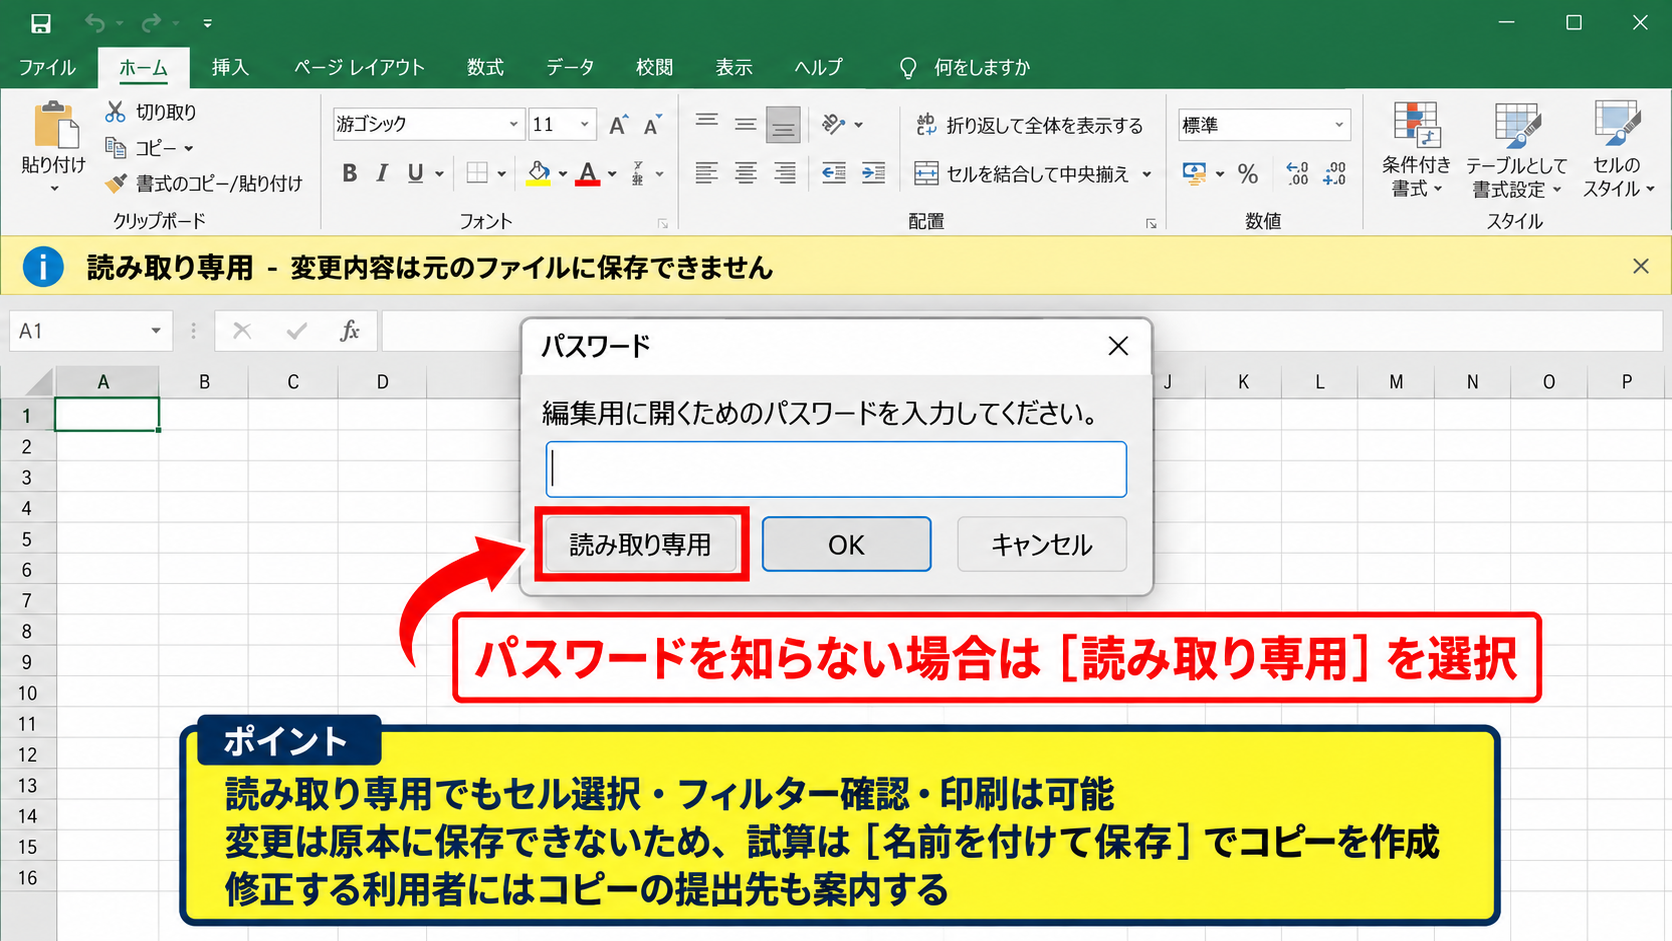Click wrap text (折り返して全体を表示する)
1672x941 pixels.
pos(1029,125)
